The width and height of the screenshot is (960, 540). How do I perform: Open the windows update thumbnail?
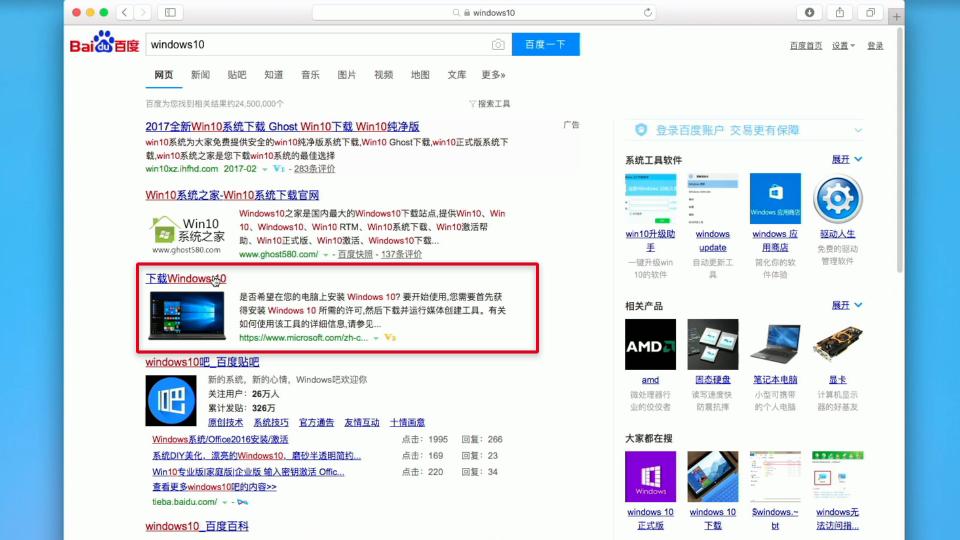coord(713,198)
